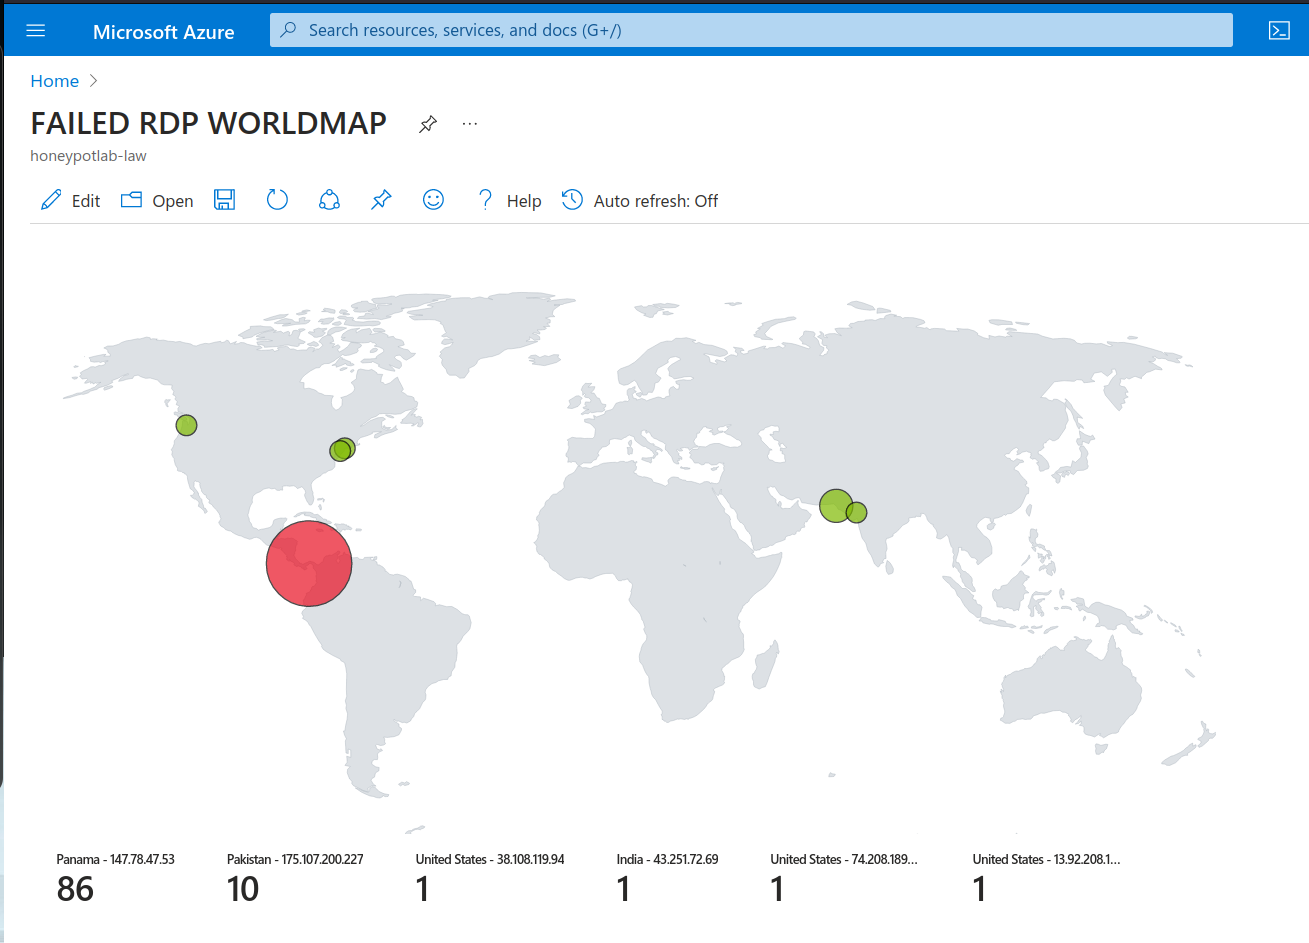Open Help in the toolbar
This screenshot has width=1309, height=943.
[x=509, y=200]
